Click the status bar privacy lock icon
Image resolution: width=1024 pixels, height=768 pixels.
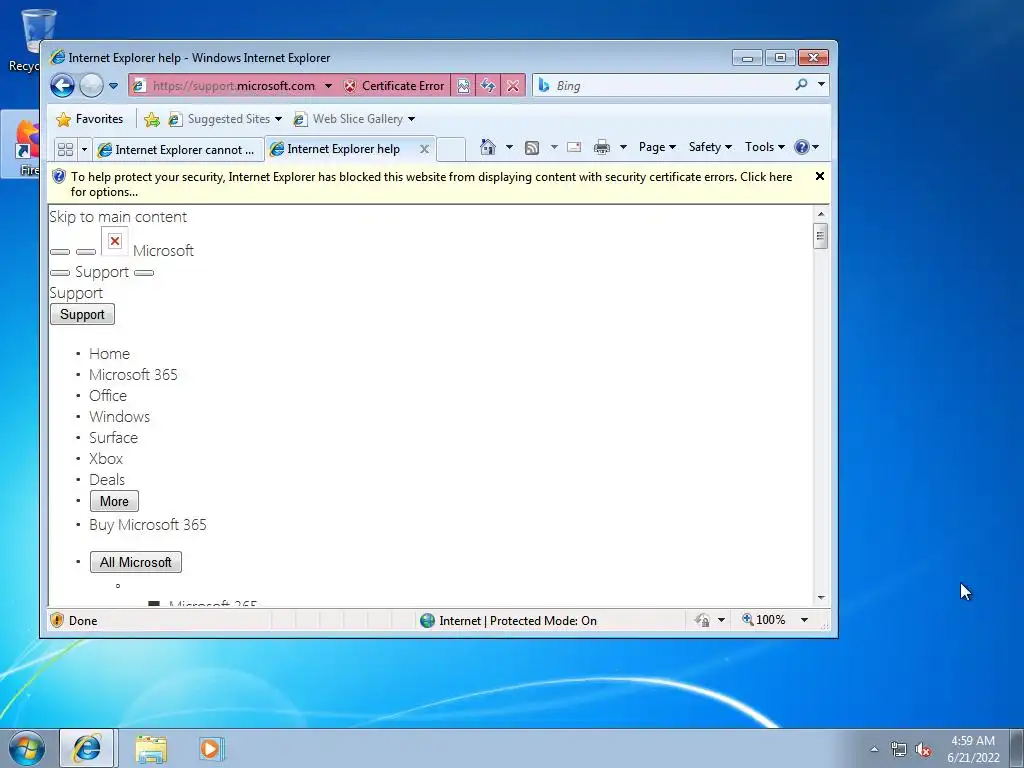point(703,620)
